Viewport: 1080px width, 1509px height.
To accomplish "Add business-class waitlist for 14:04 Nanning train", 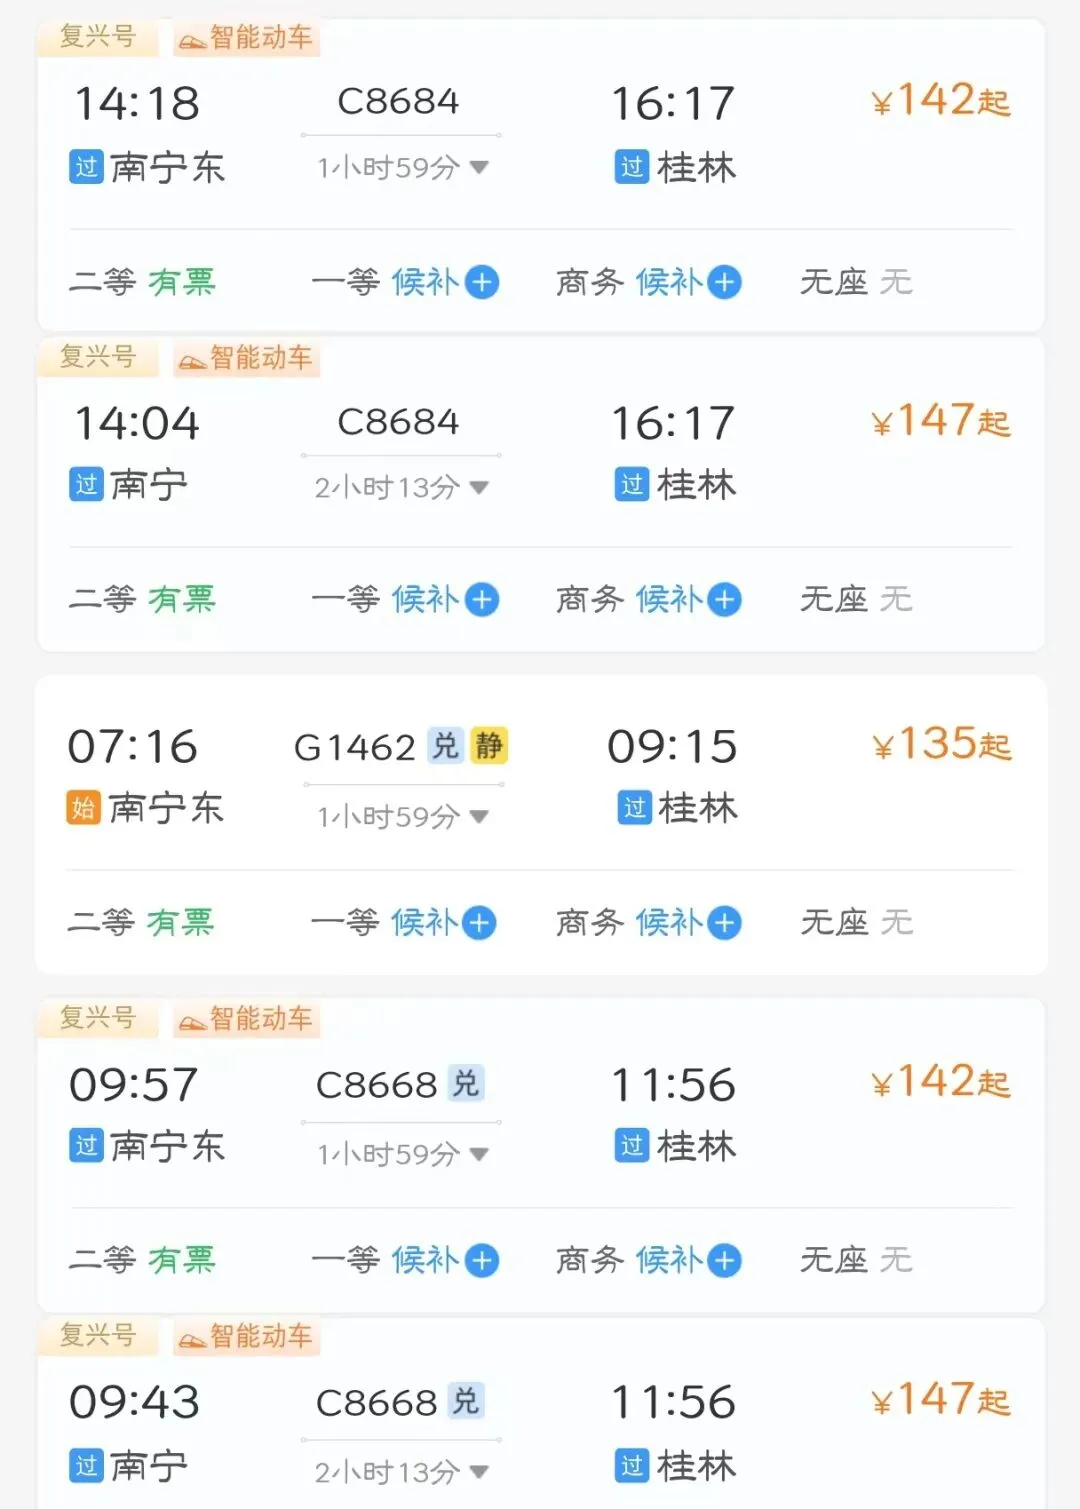I will tap(725, 600).
